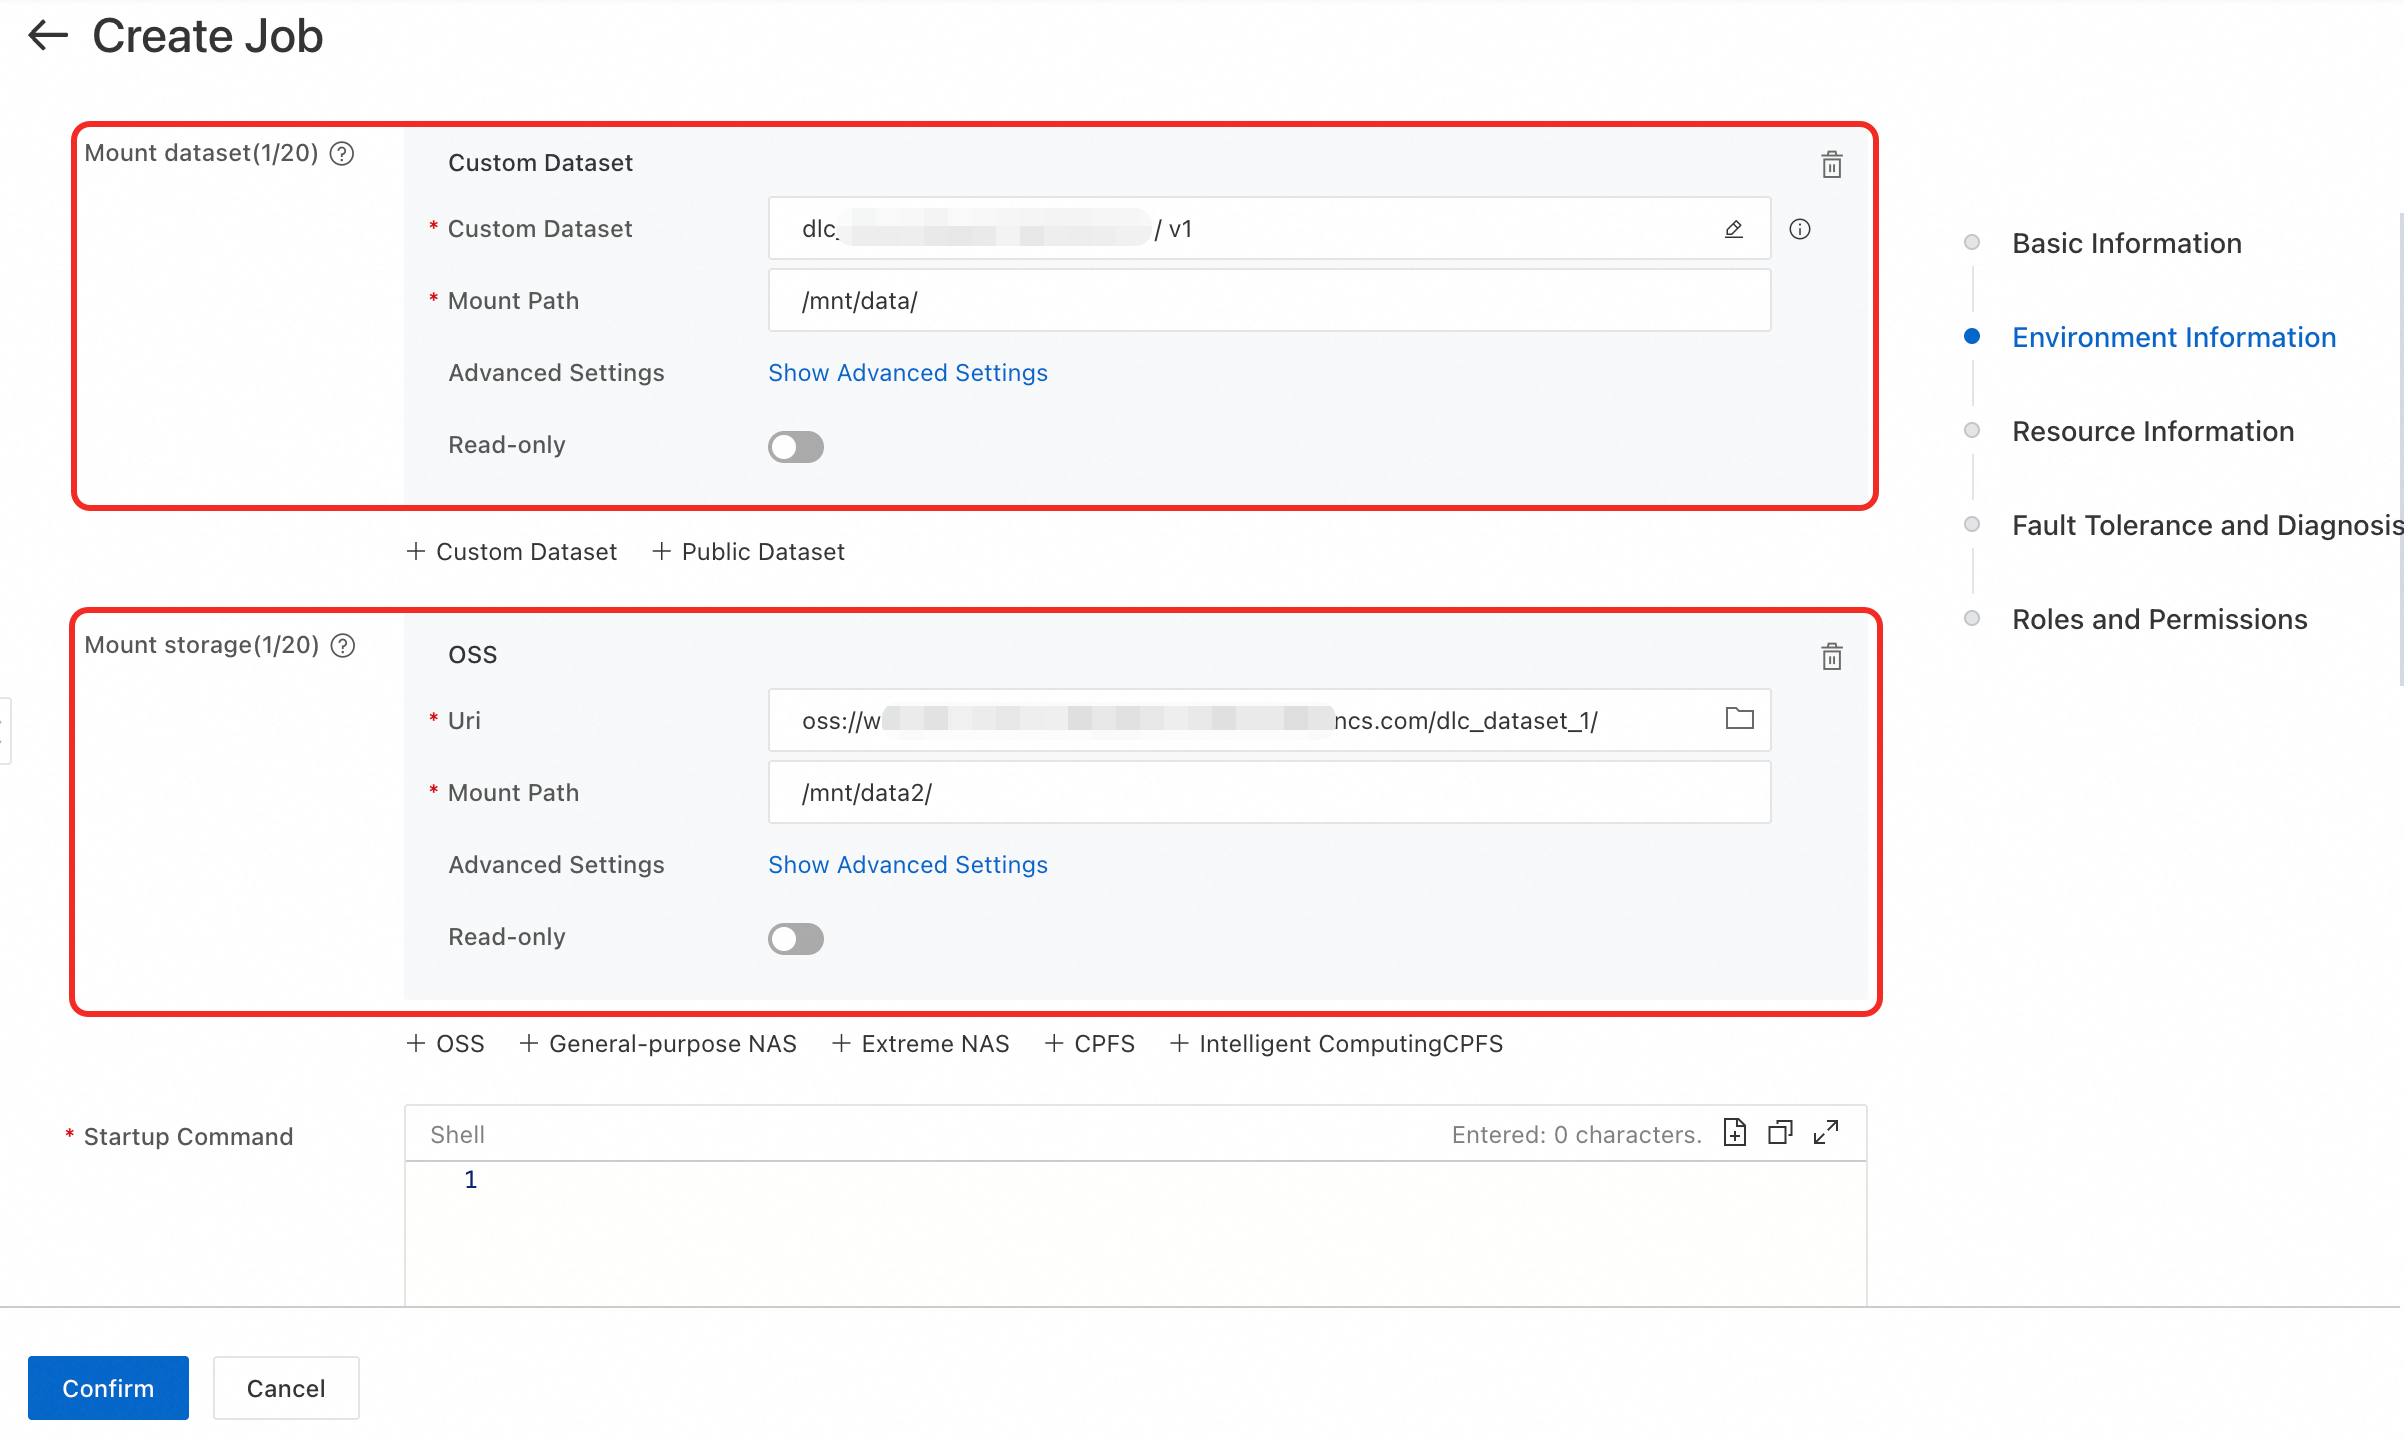The width and height of the screenshot is (2404, 1442).
Task: Show Advanced Settings for OSS mount
Action: click(907, 865)
